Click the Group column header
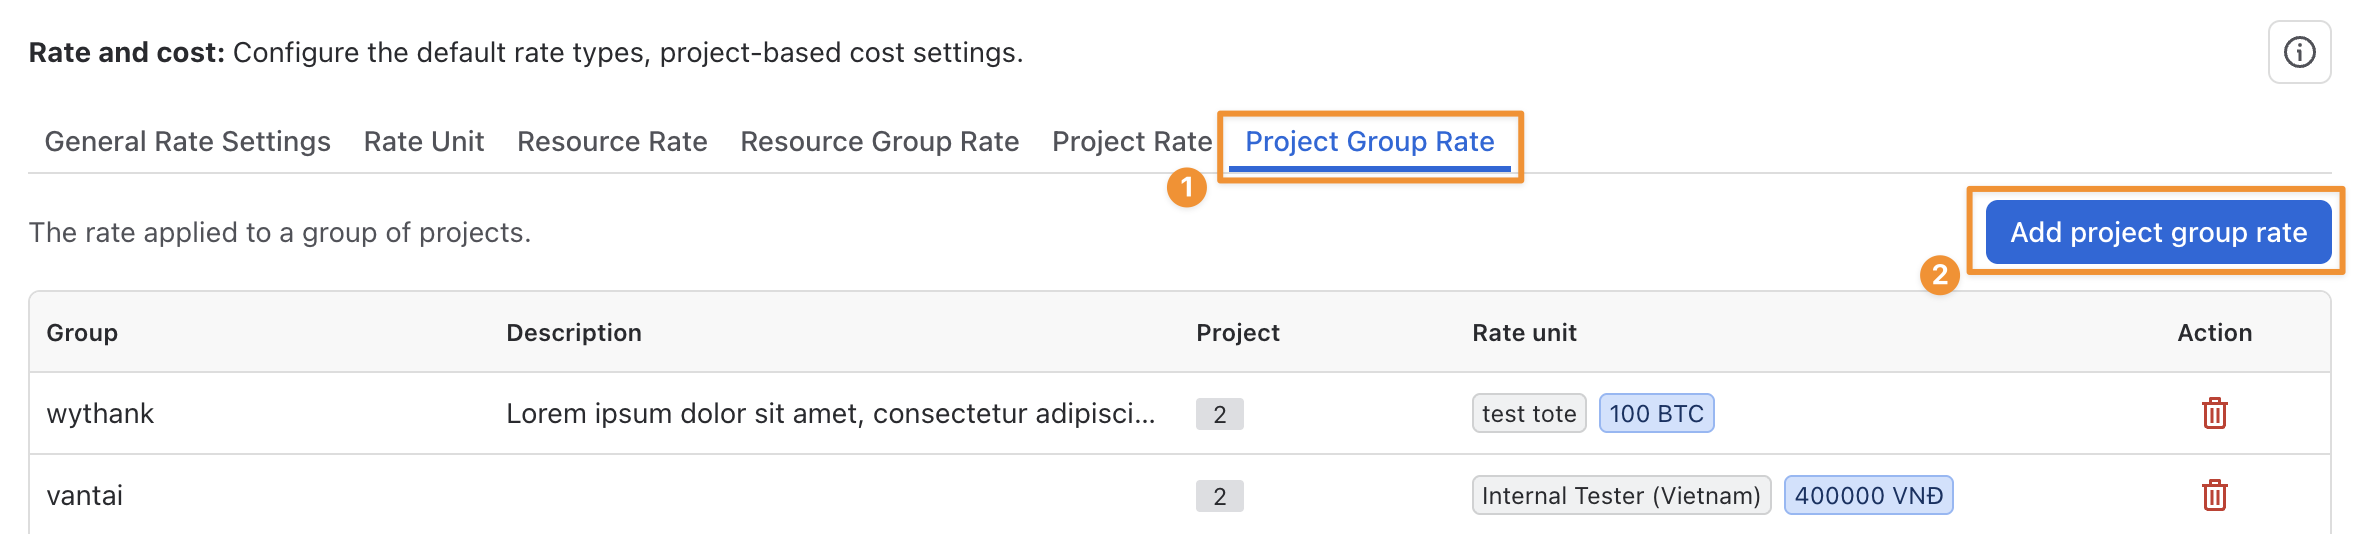 pyautogui.click(x=82, y=332)
